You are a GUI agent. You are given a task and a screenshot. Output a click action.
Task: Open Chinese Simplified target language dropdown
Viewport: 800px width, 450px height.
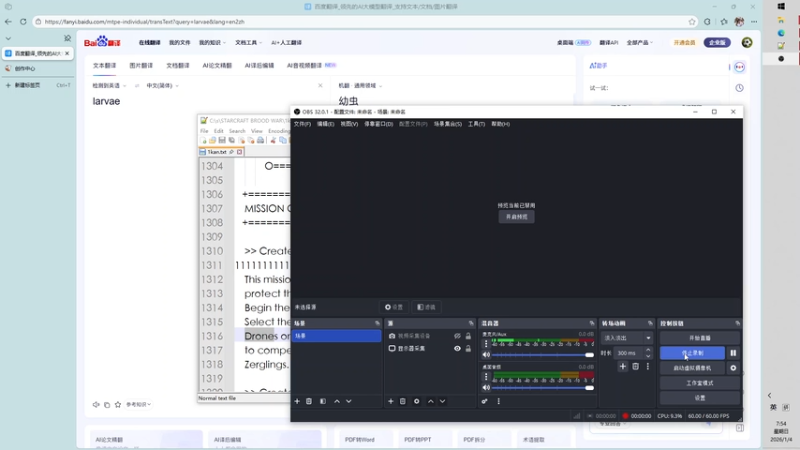[163, 86]
